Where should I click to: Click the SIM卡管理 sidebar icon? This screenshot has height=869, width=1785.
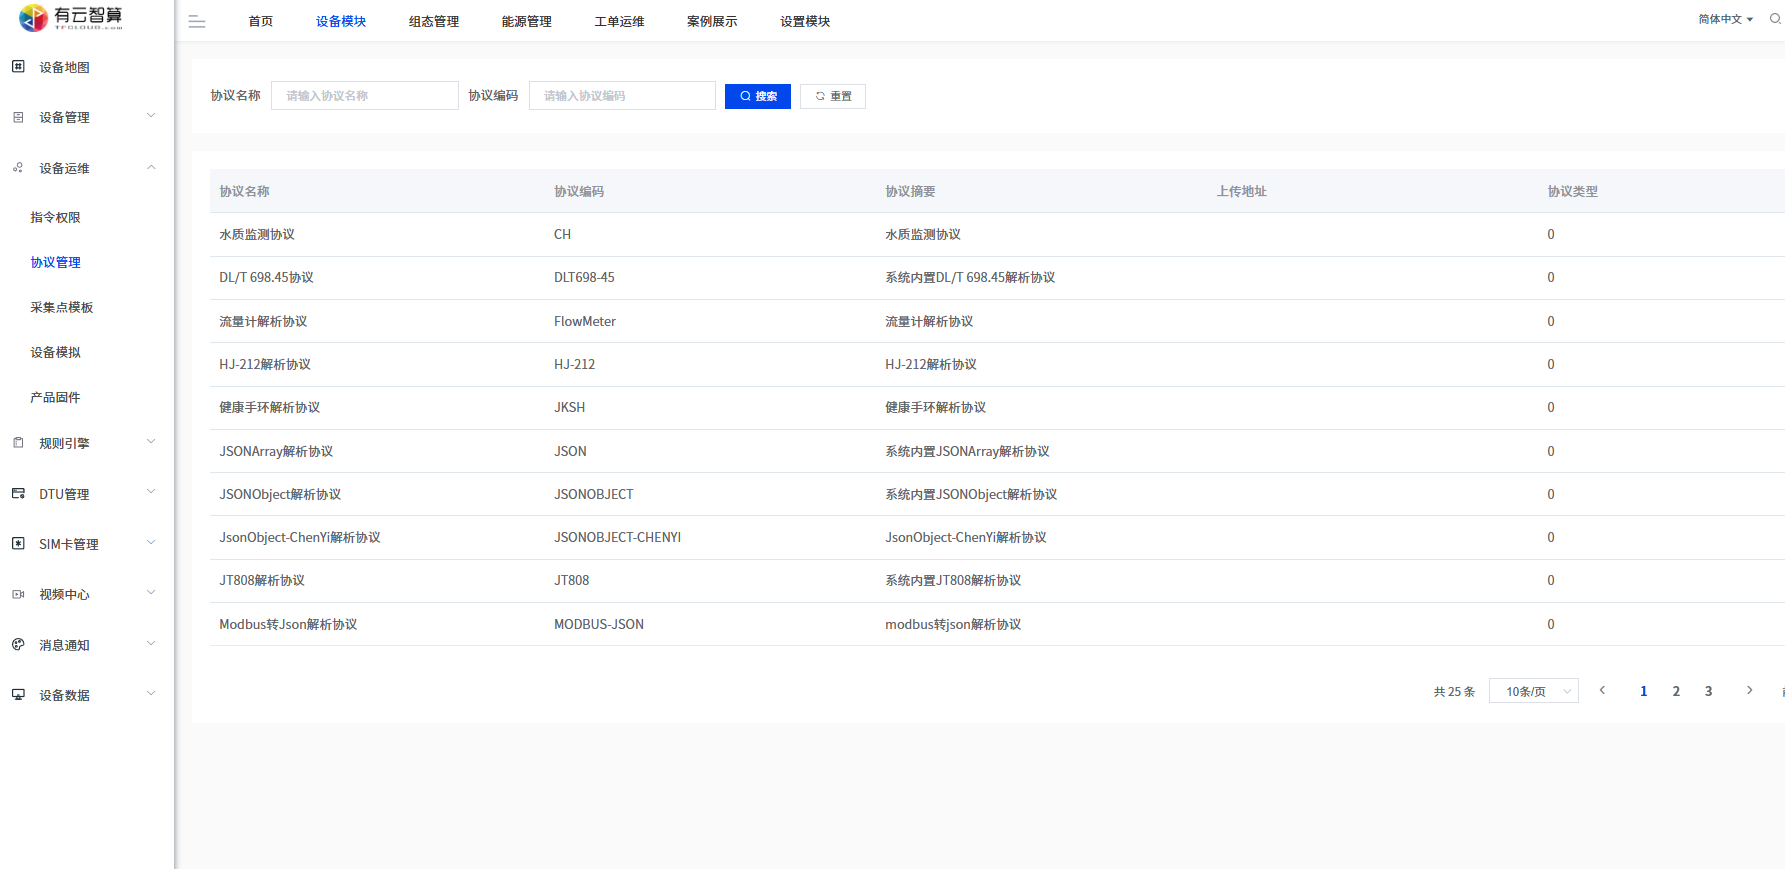[18, 544]
